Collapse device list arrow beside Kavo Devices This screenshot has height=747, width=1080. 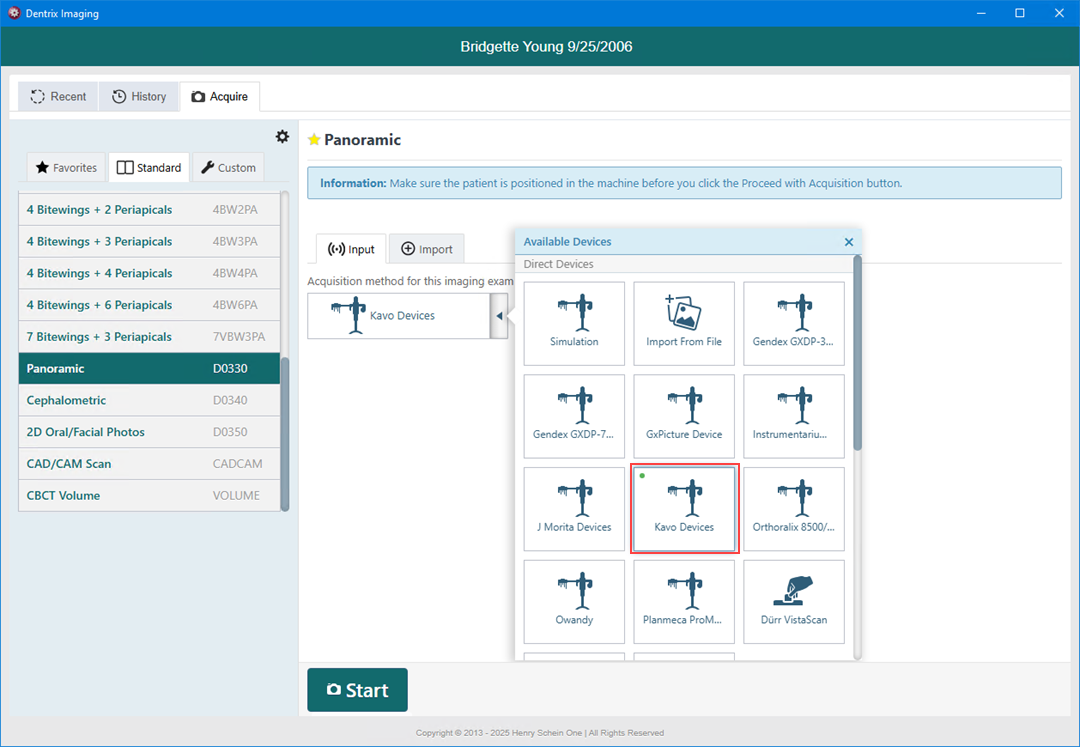pyautogui.click(x=499, y=316)
